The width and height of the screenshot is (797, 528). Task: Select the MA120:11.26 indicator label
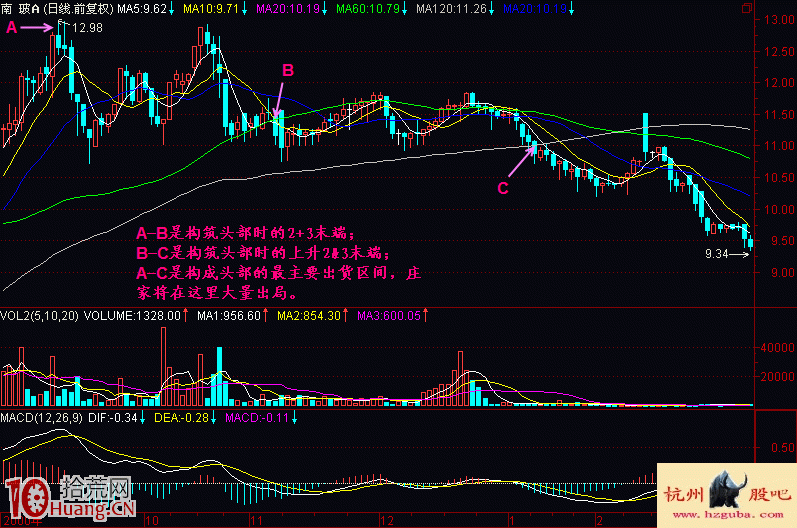click(451, 9)
